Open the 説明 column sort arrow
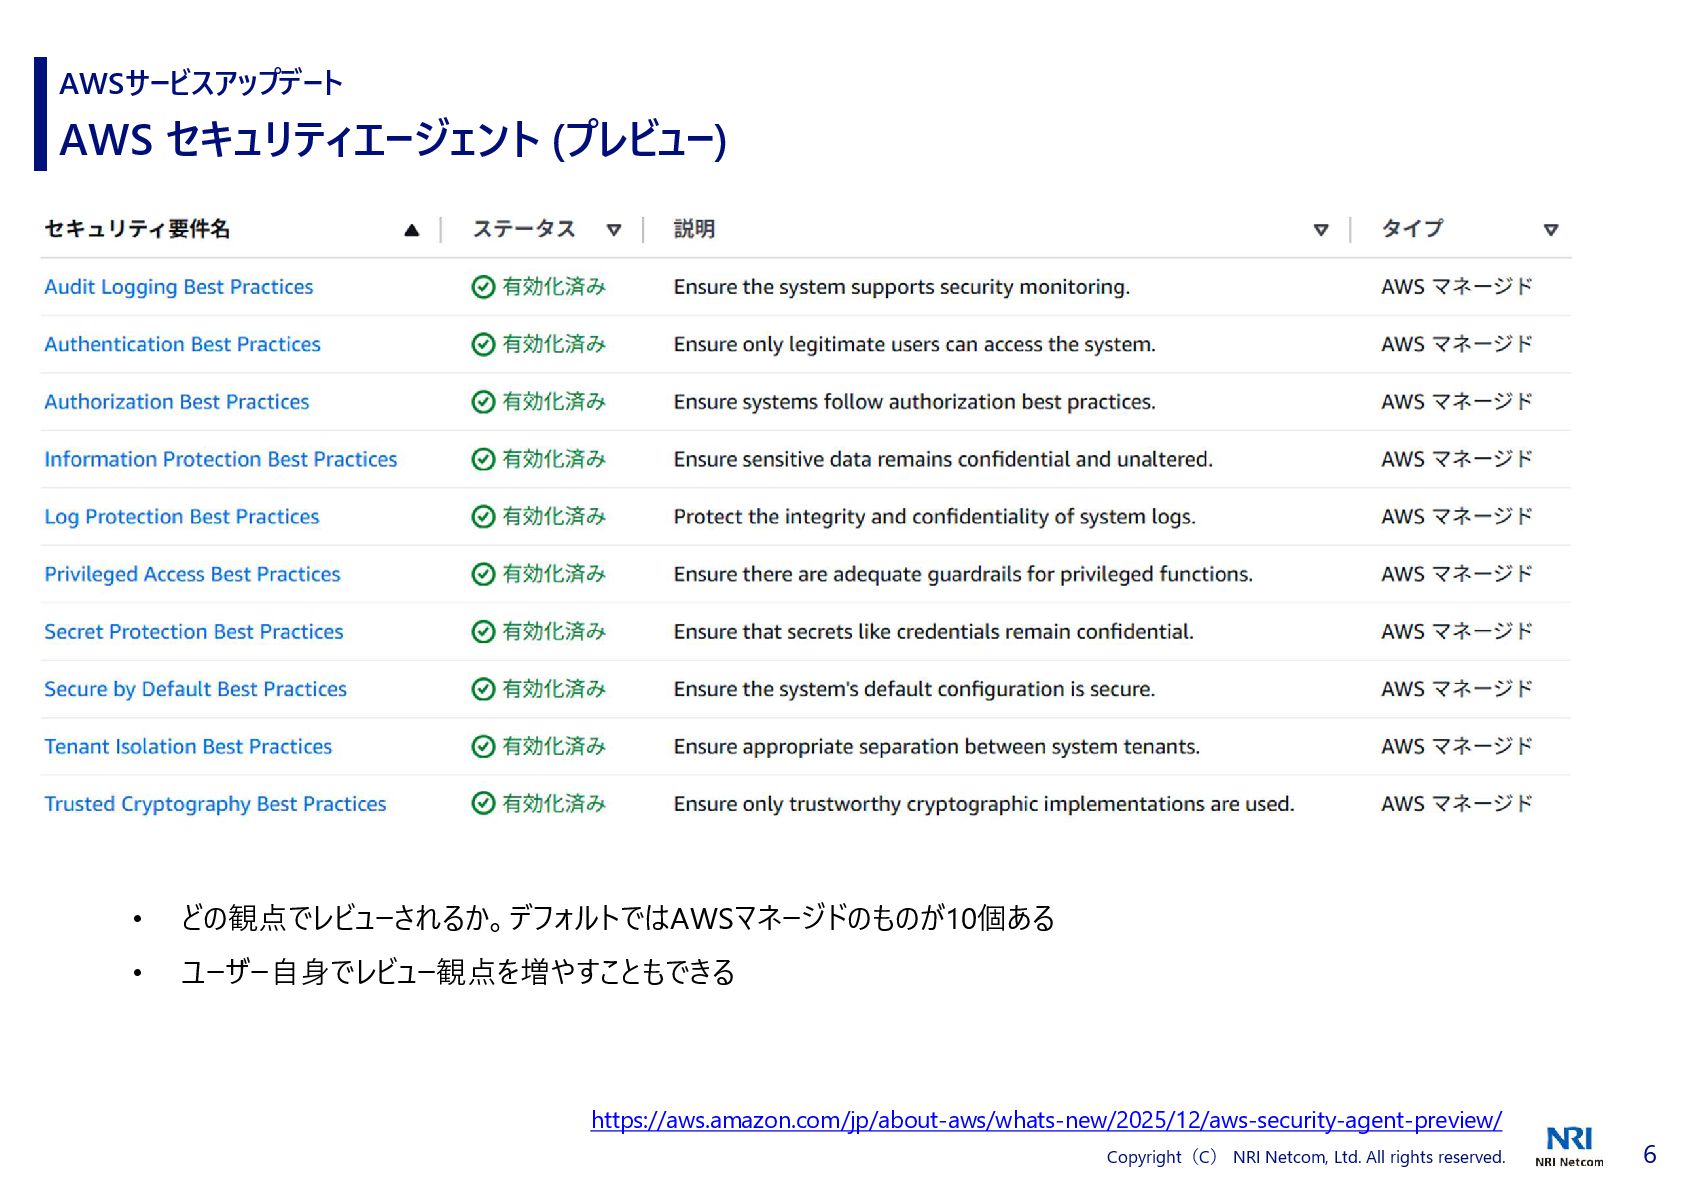Viewport: 1684px width, 1191px height. (x=1321, y=230)
